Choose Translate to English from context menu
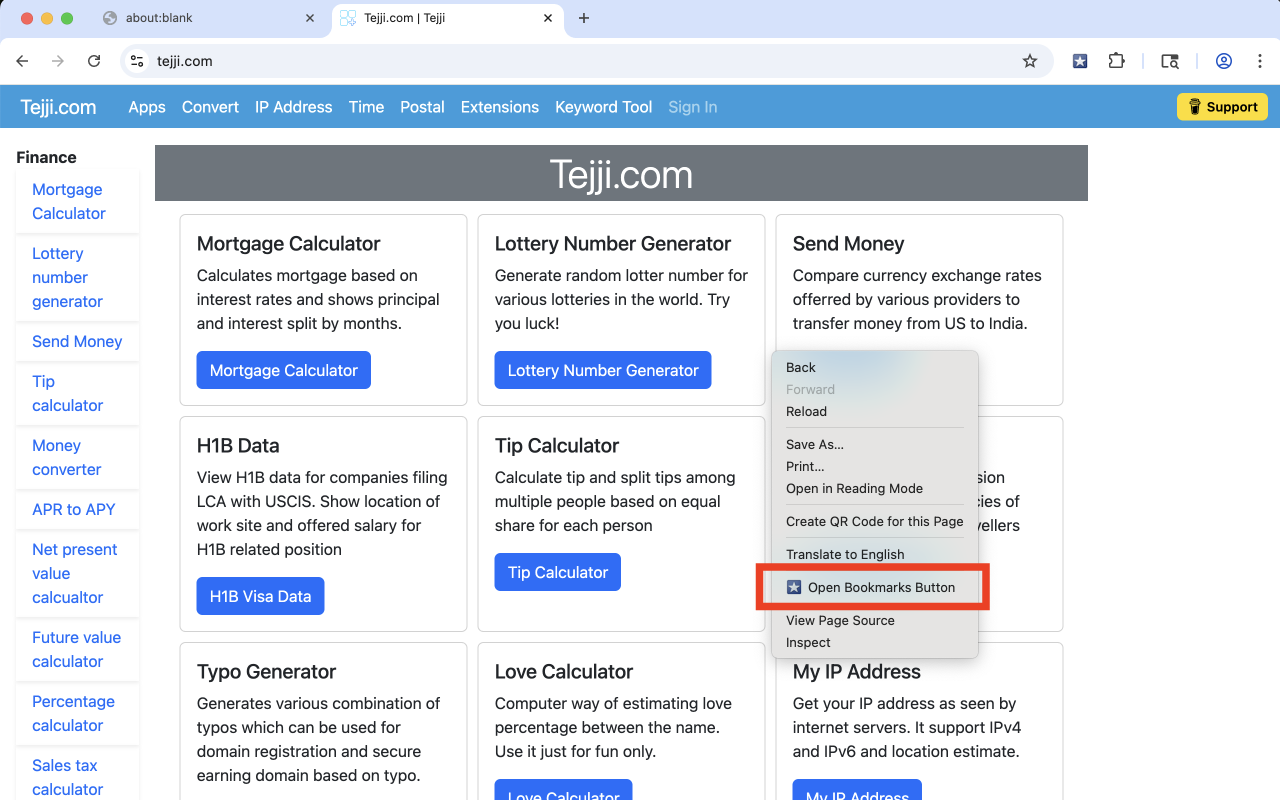This screenshot has height=800, width=1280. (x=845, y=554)
